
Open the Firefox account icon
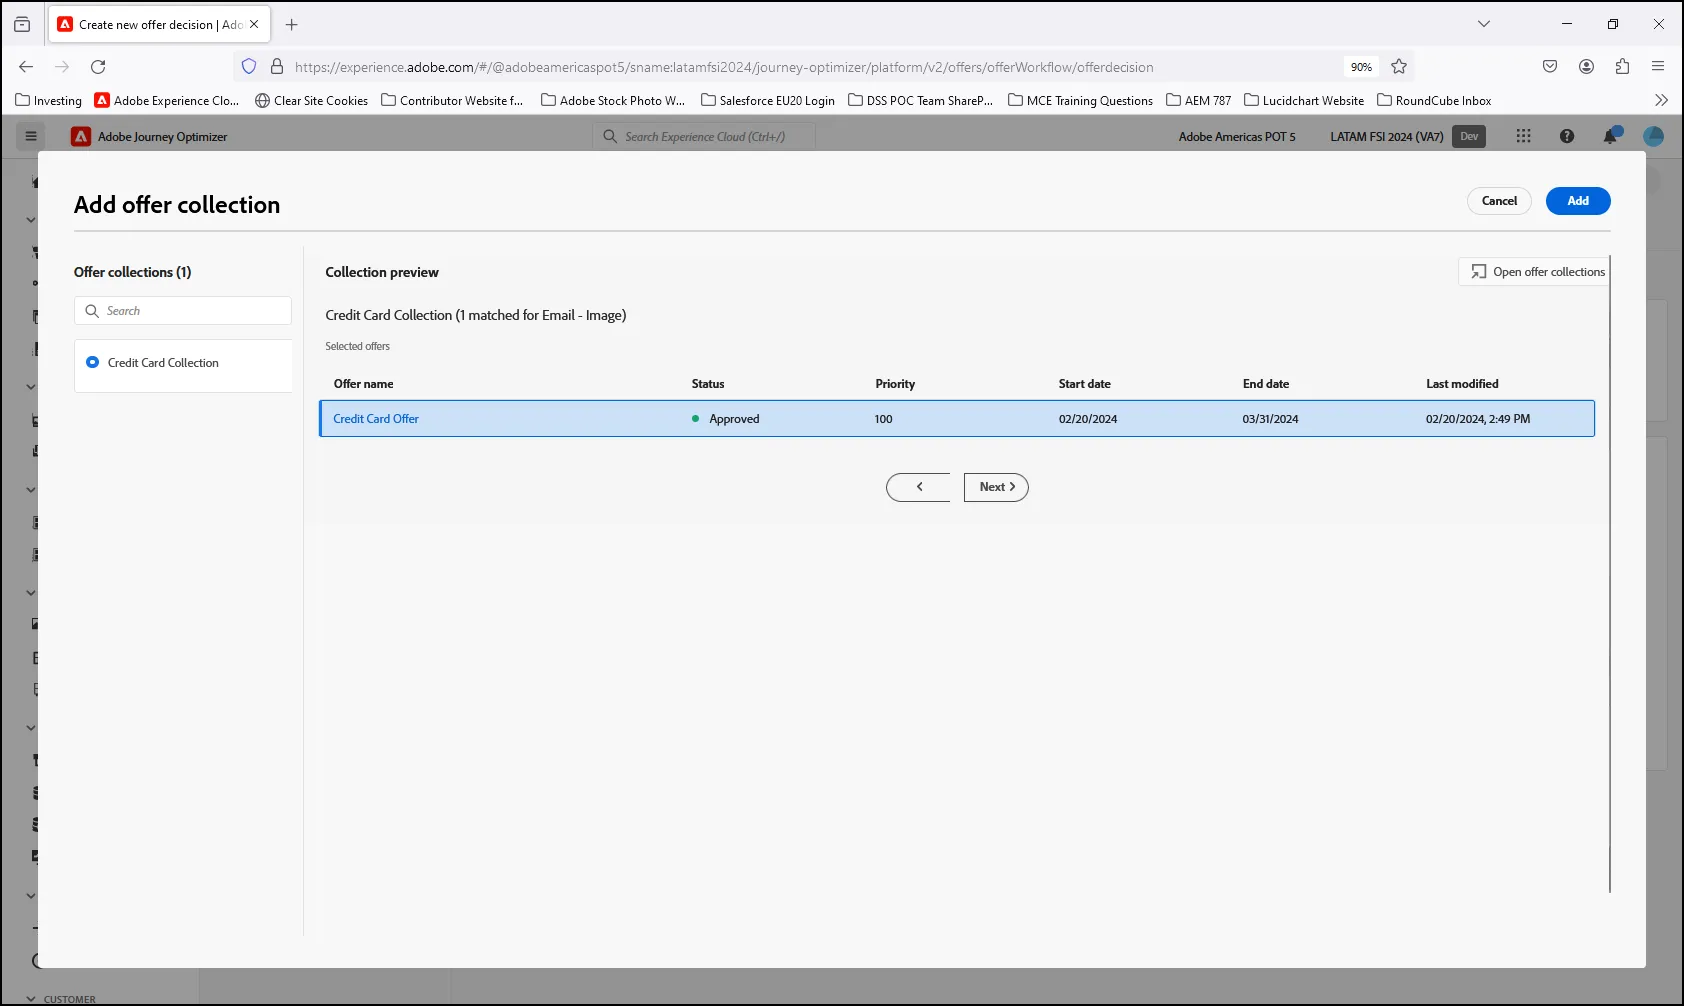coord(1586,67)
